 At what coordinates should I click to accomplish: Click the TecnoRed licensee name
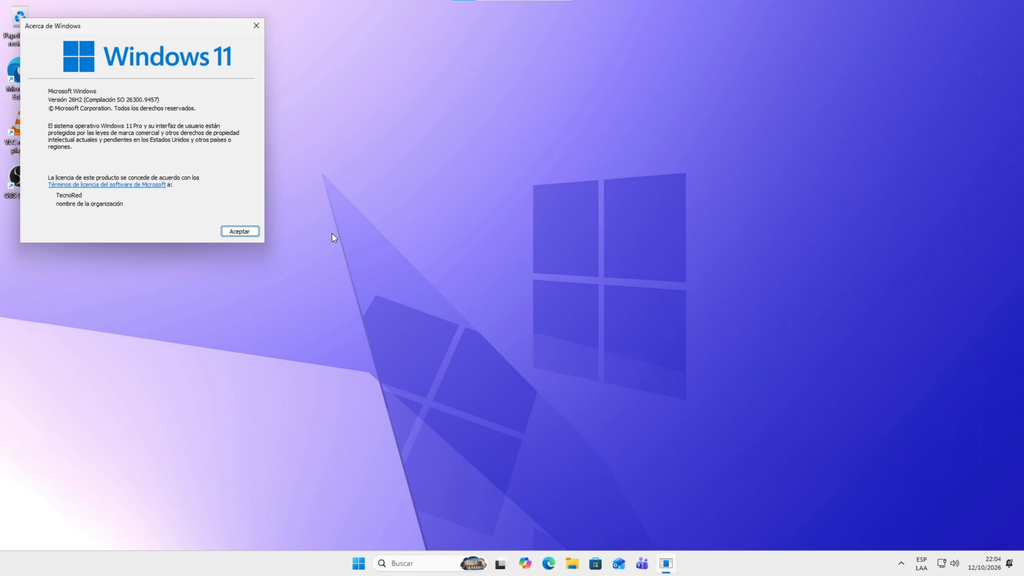click(69, 195)
